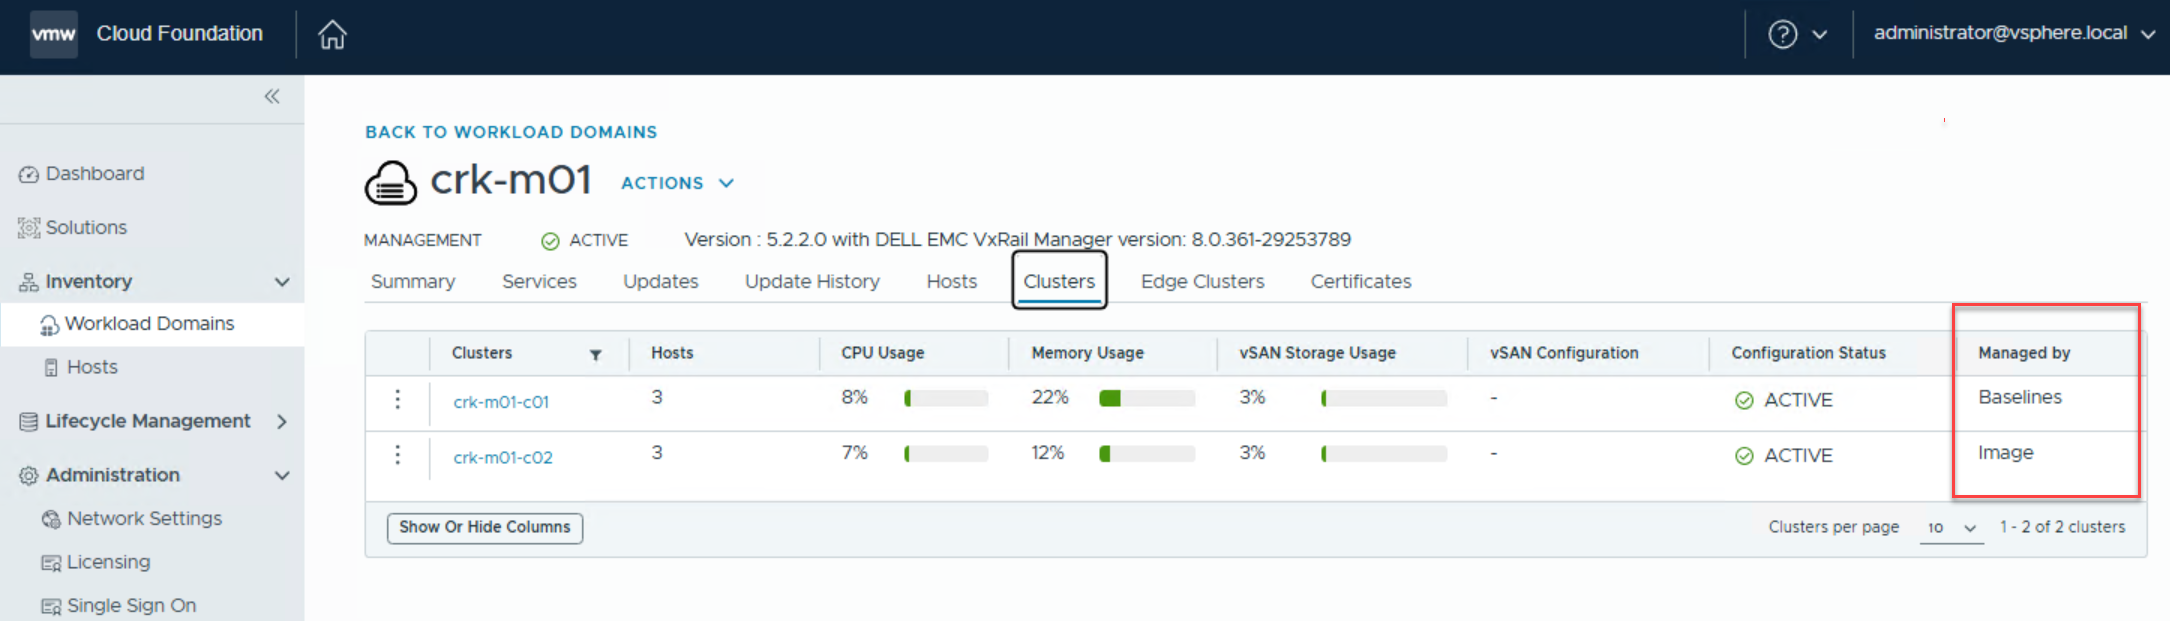Open the crk-m01-c02 cluster link

[x=503, y=457]
